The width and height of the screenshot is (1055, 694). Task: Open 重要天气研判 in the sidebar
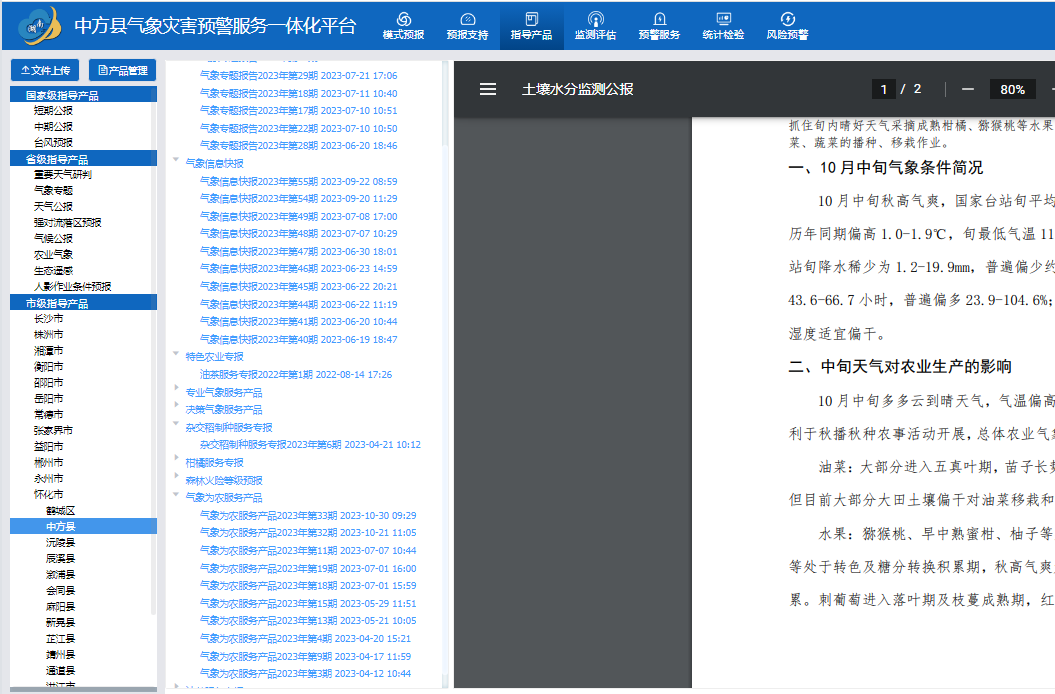click(x=63, y=174)
